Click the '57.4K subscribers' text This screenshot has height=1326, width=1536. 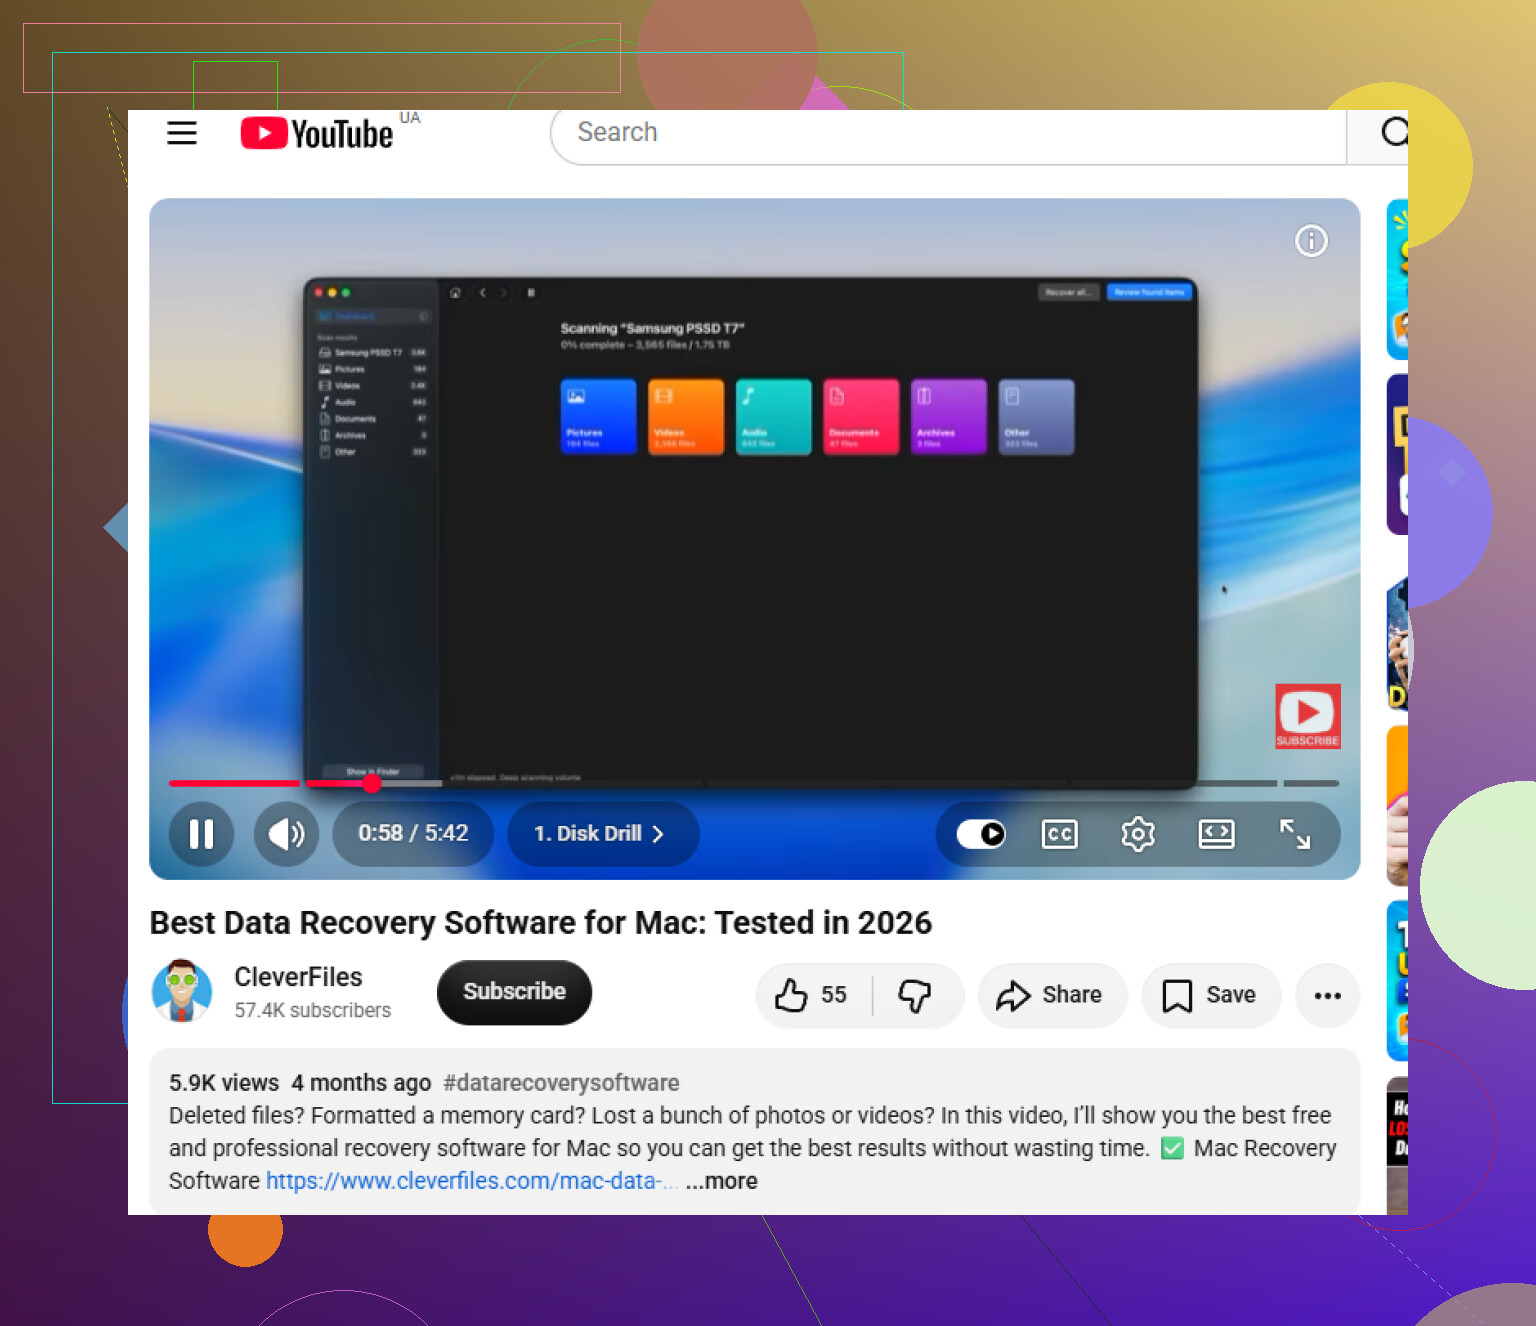pos(313,1011)
